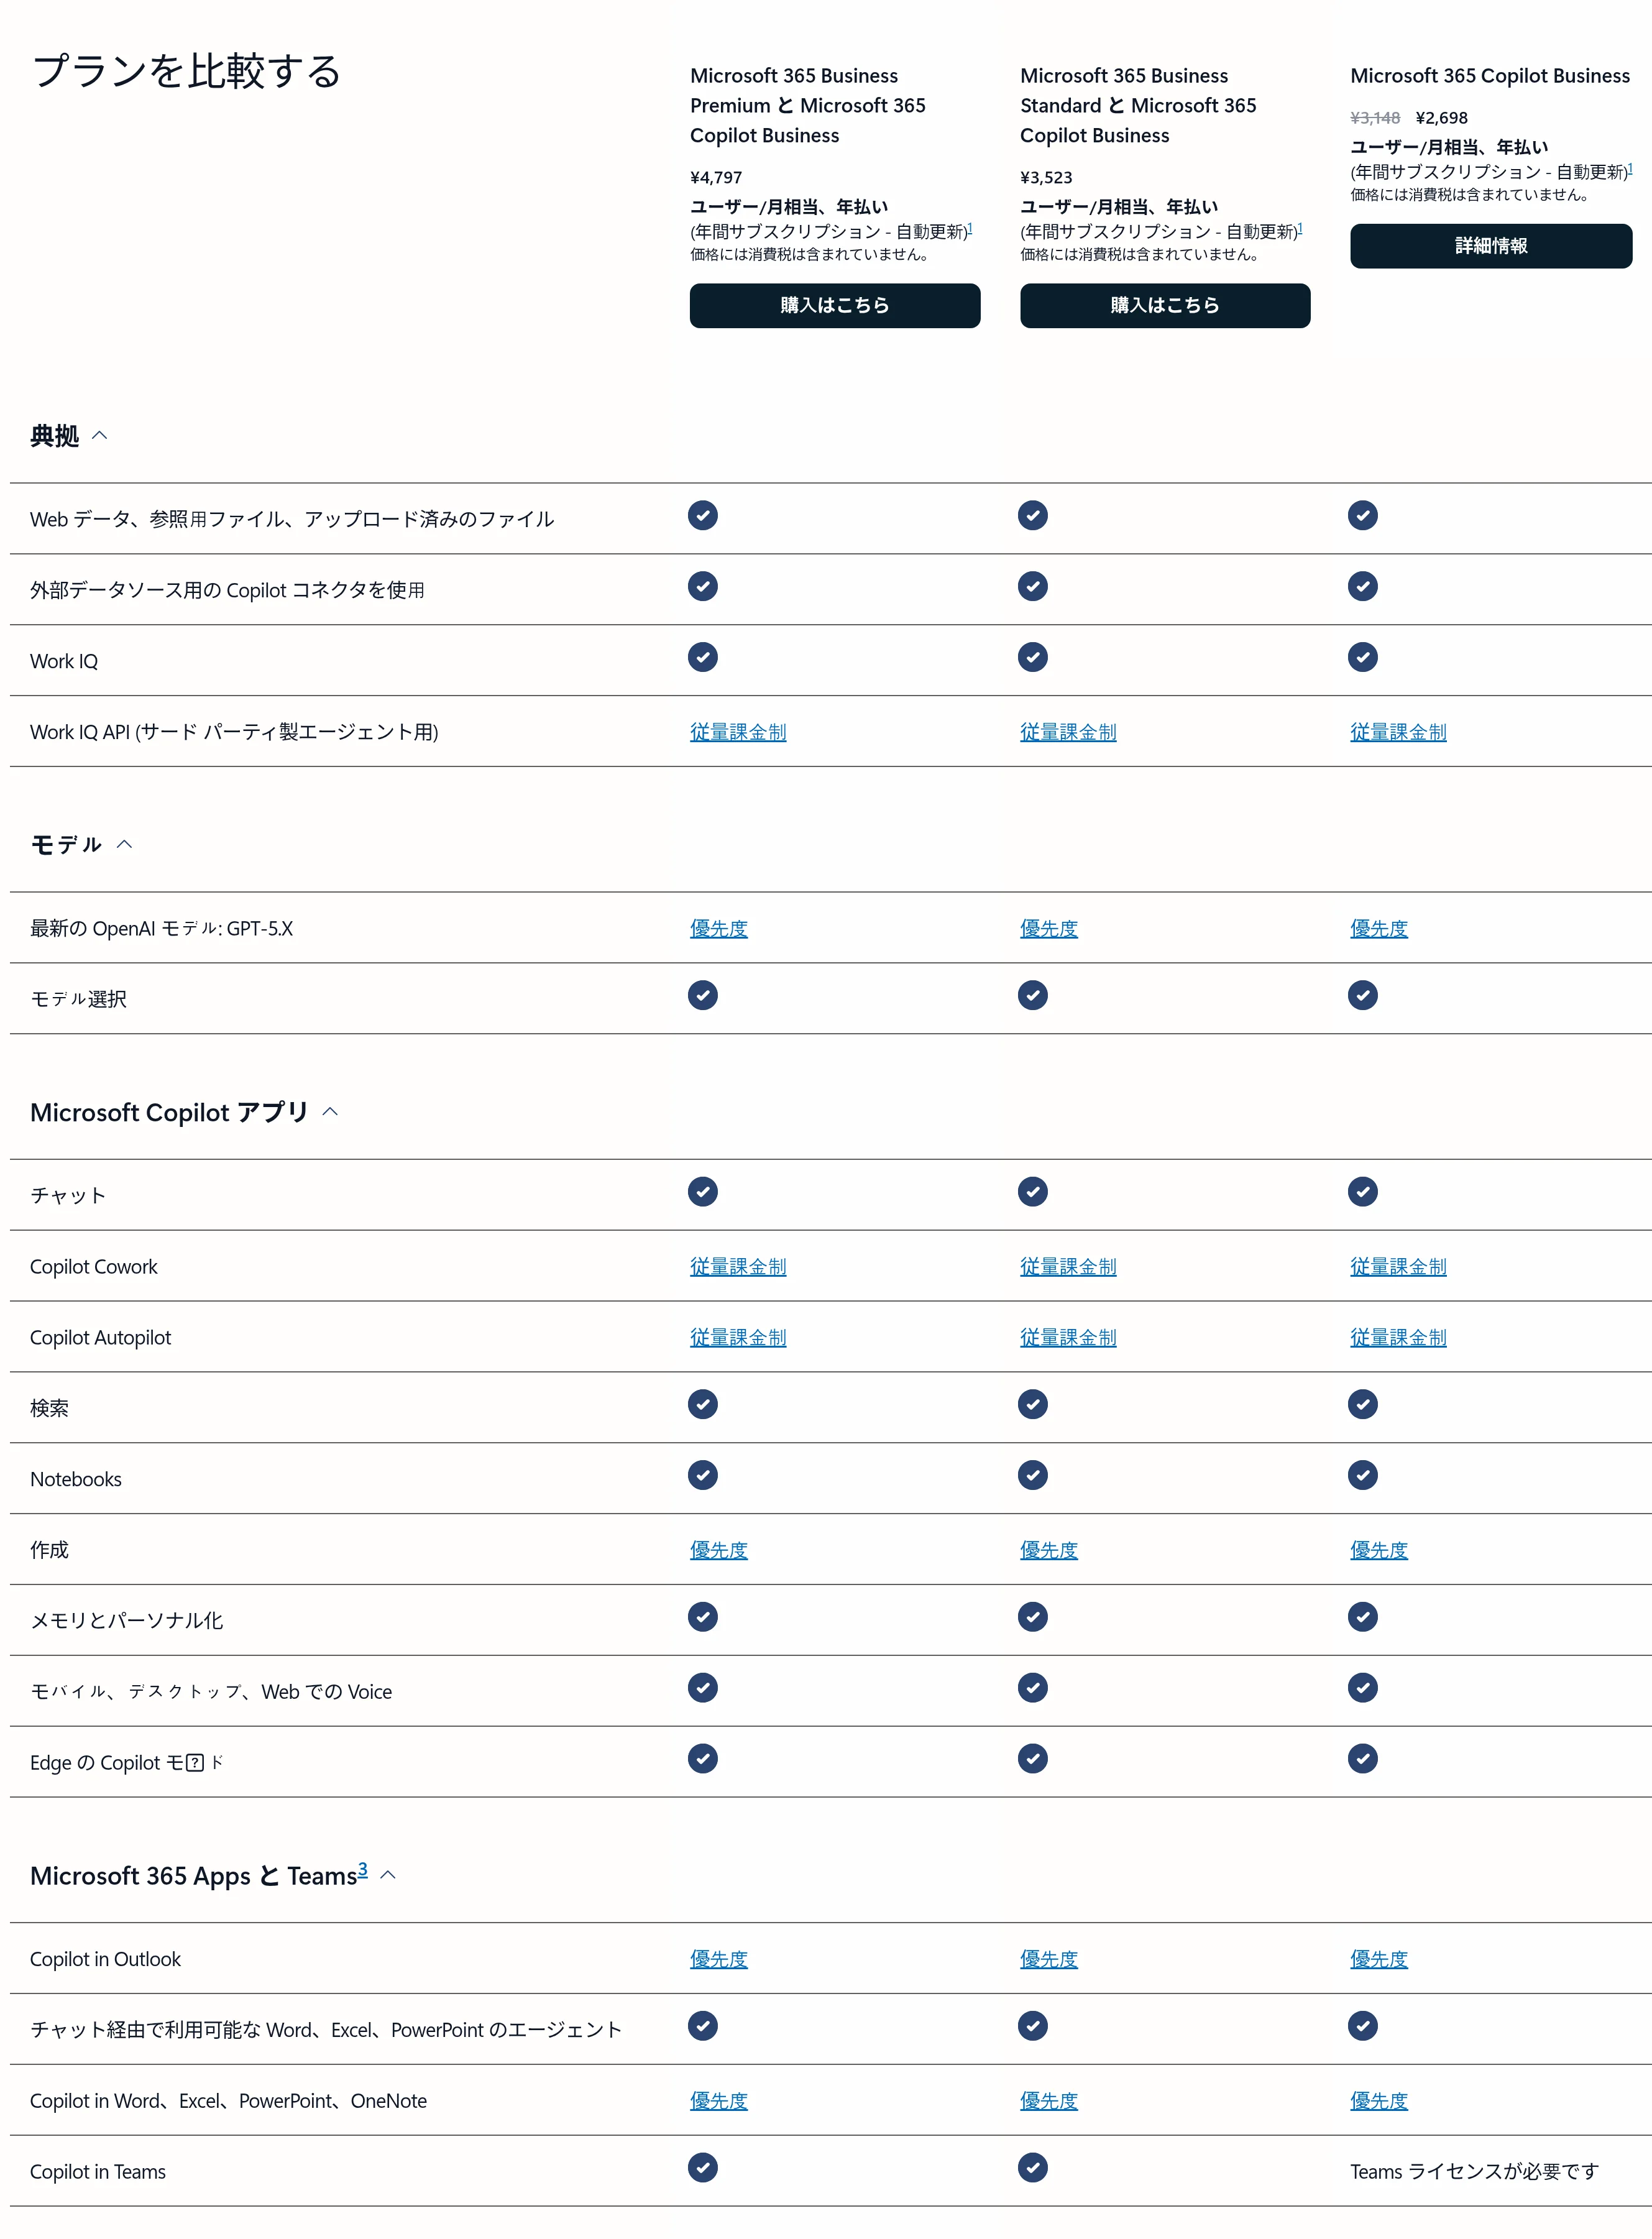Screen dimensions: 1652x2239
Task: Open footnote 3 next to Teams heading
Action: [363, 1870]
